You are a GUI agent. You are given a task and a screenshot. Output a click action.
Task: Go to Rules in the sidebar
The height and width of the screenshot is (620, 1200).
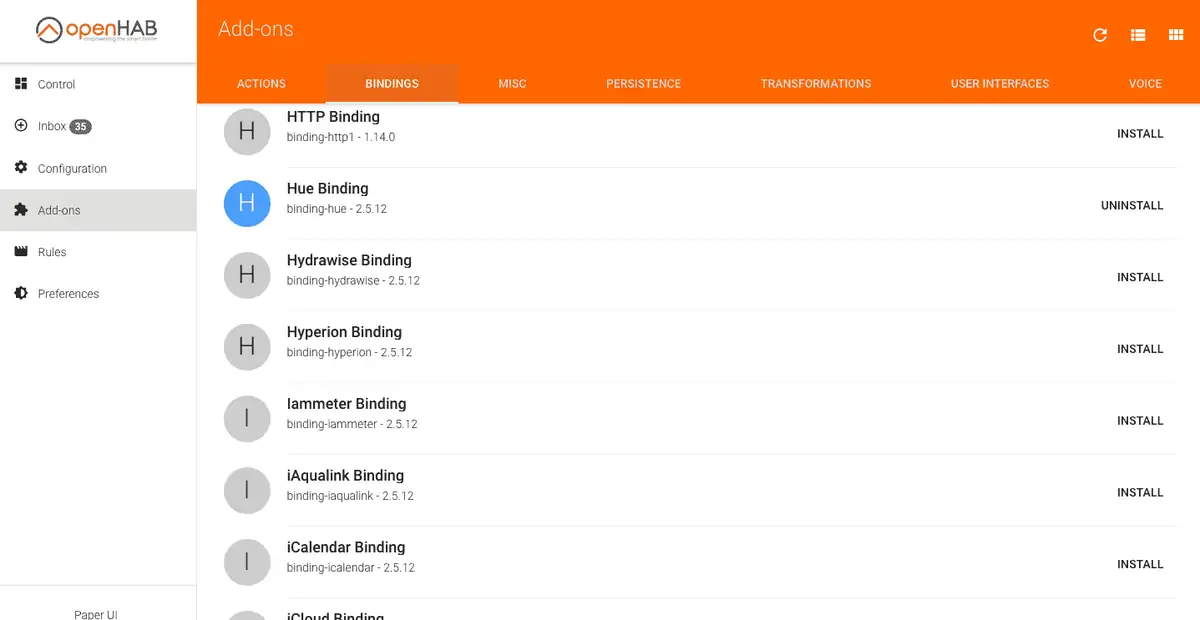52,252
